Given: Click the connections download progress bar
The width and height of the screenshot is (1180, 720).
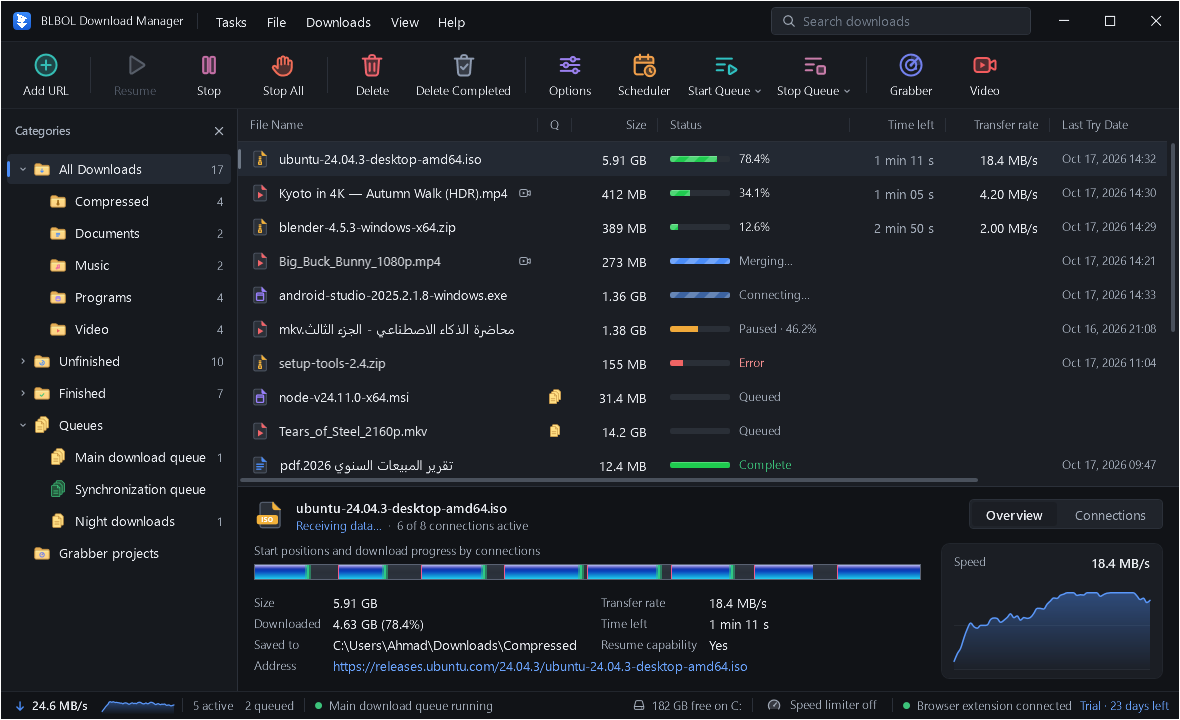Looking at the screenshot, I should coord(587,572).
